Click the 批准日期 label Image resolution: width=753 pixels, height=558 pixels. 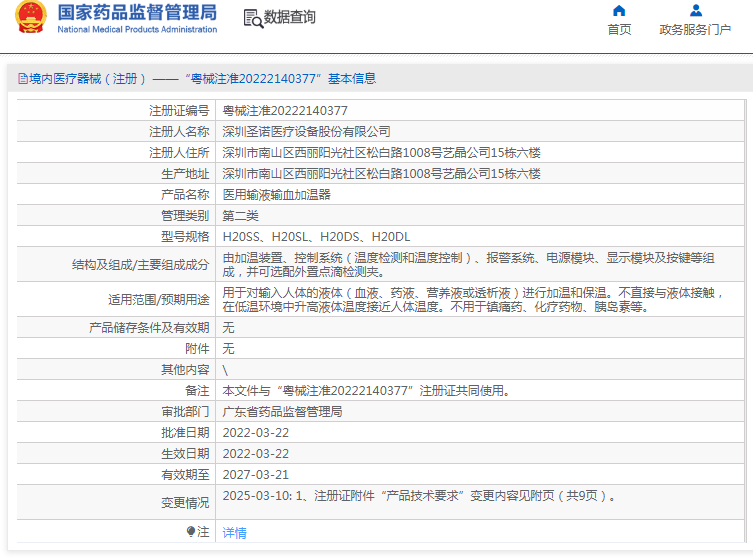(185, 433)
